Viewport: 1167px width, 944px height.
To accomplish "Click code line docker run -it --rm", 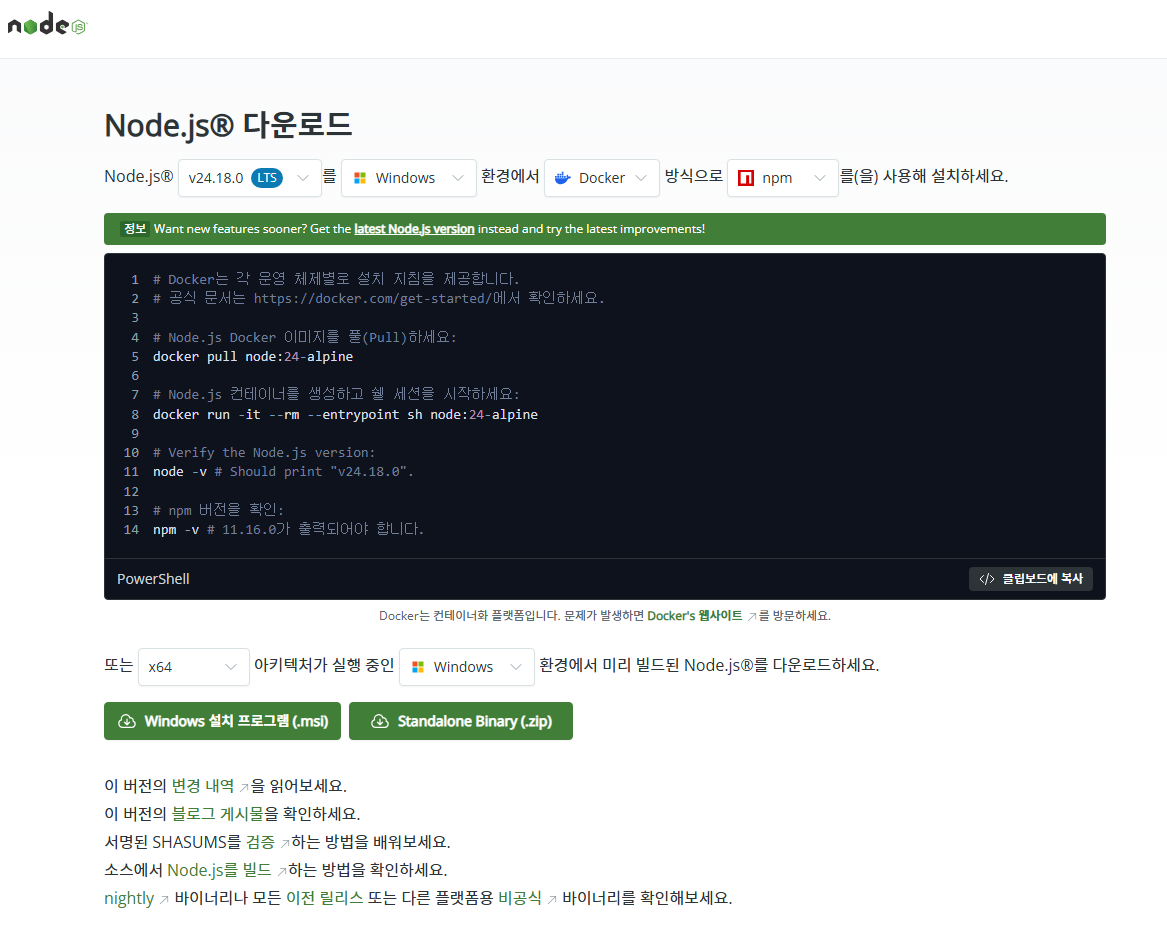I will (x=345, y=415).
